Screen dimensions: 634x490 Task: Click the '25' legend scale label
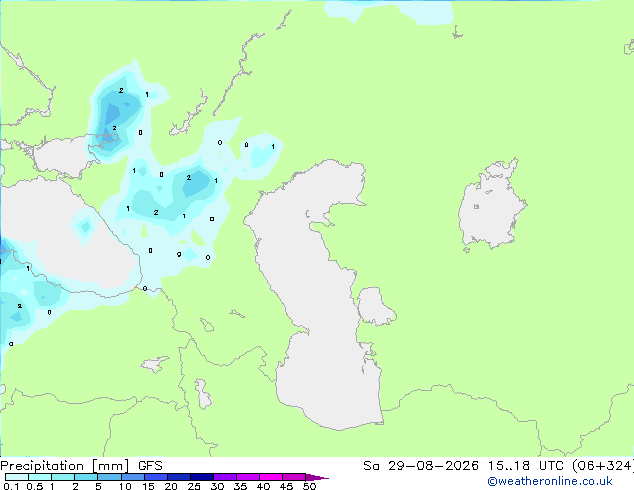click(194, 486)
